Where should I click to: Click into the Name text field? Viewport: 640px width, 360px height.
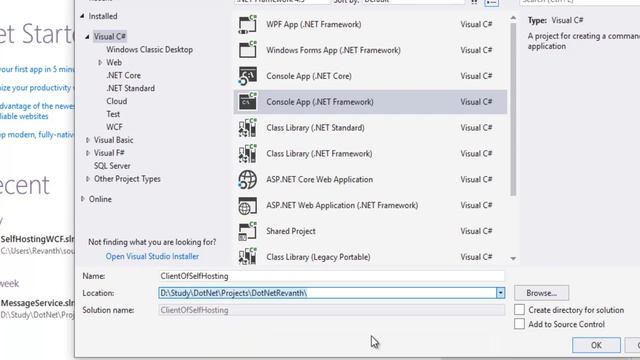point(331,276)
